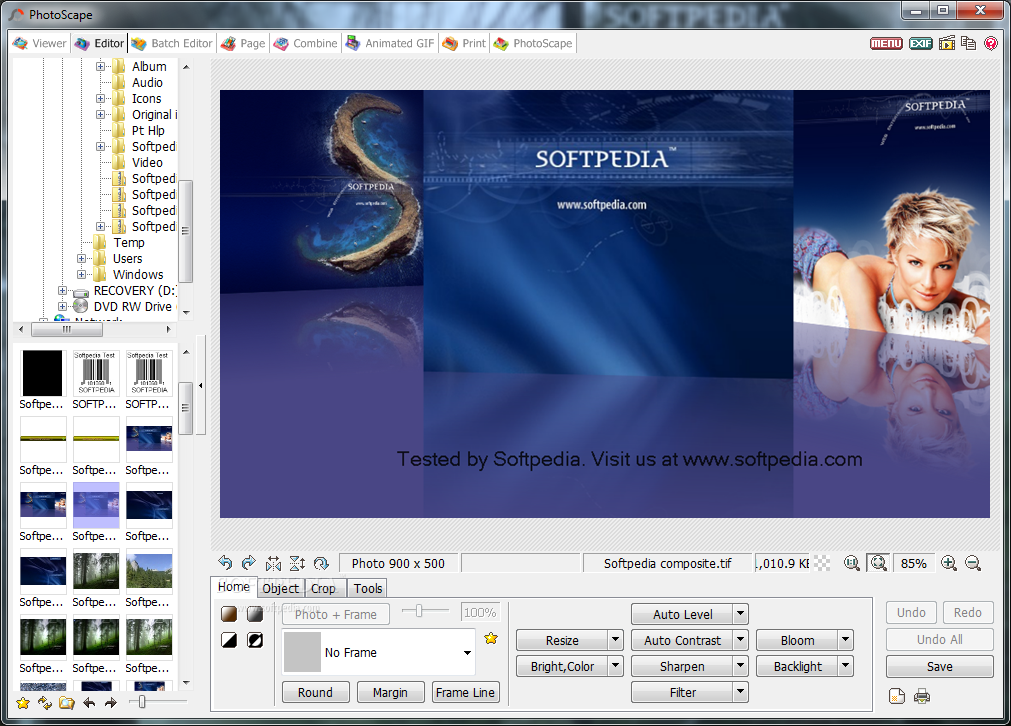This screenshot has width=1011, height=726.
Task: Switch to the Object tab
Action: pos(280,588)
